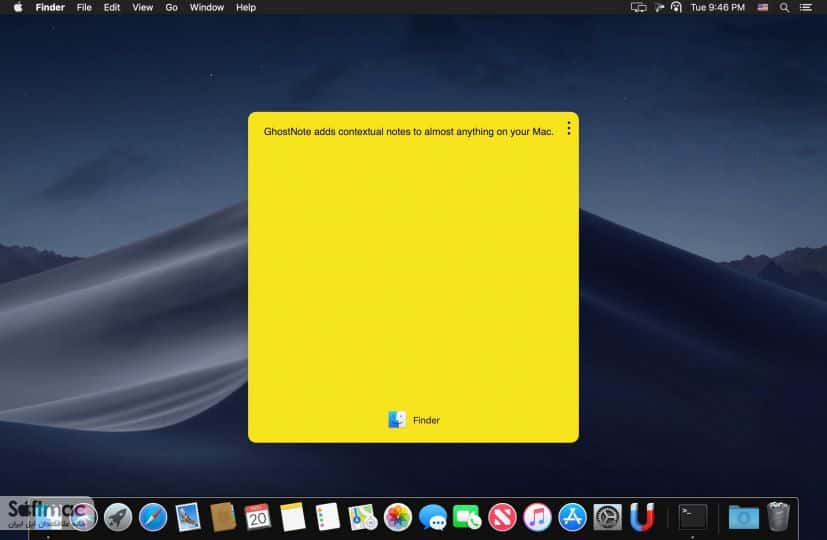The width and height of the screenshot is (827, 540).
Task: Open the Window menu
Action: (x=207, y=7)
